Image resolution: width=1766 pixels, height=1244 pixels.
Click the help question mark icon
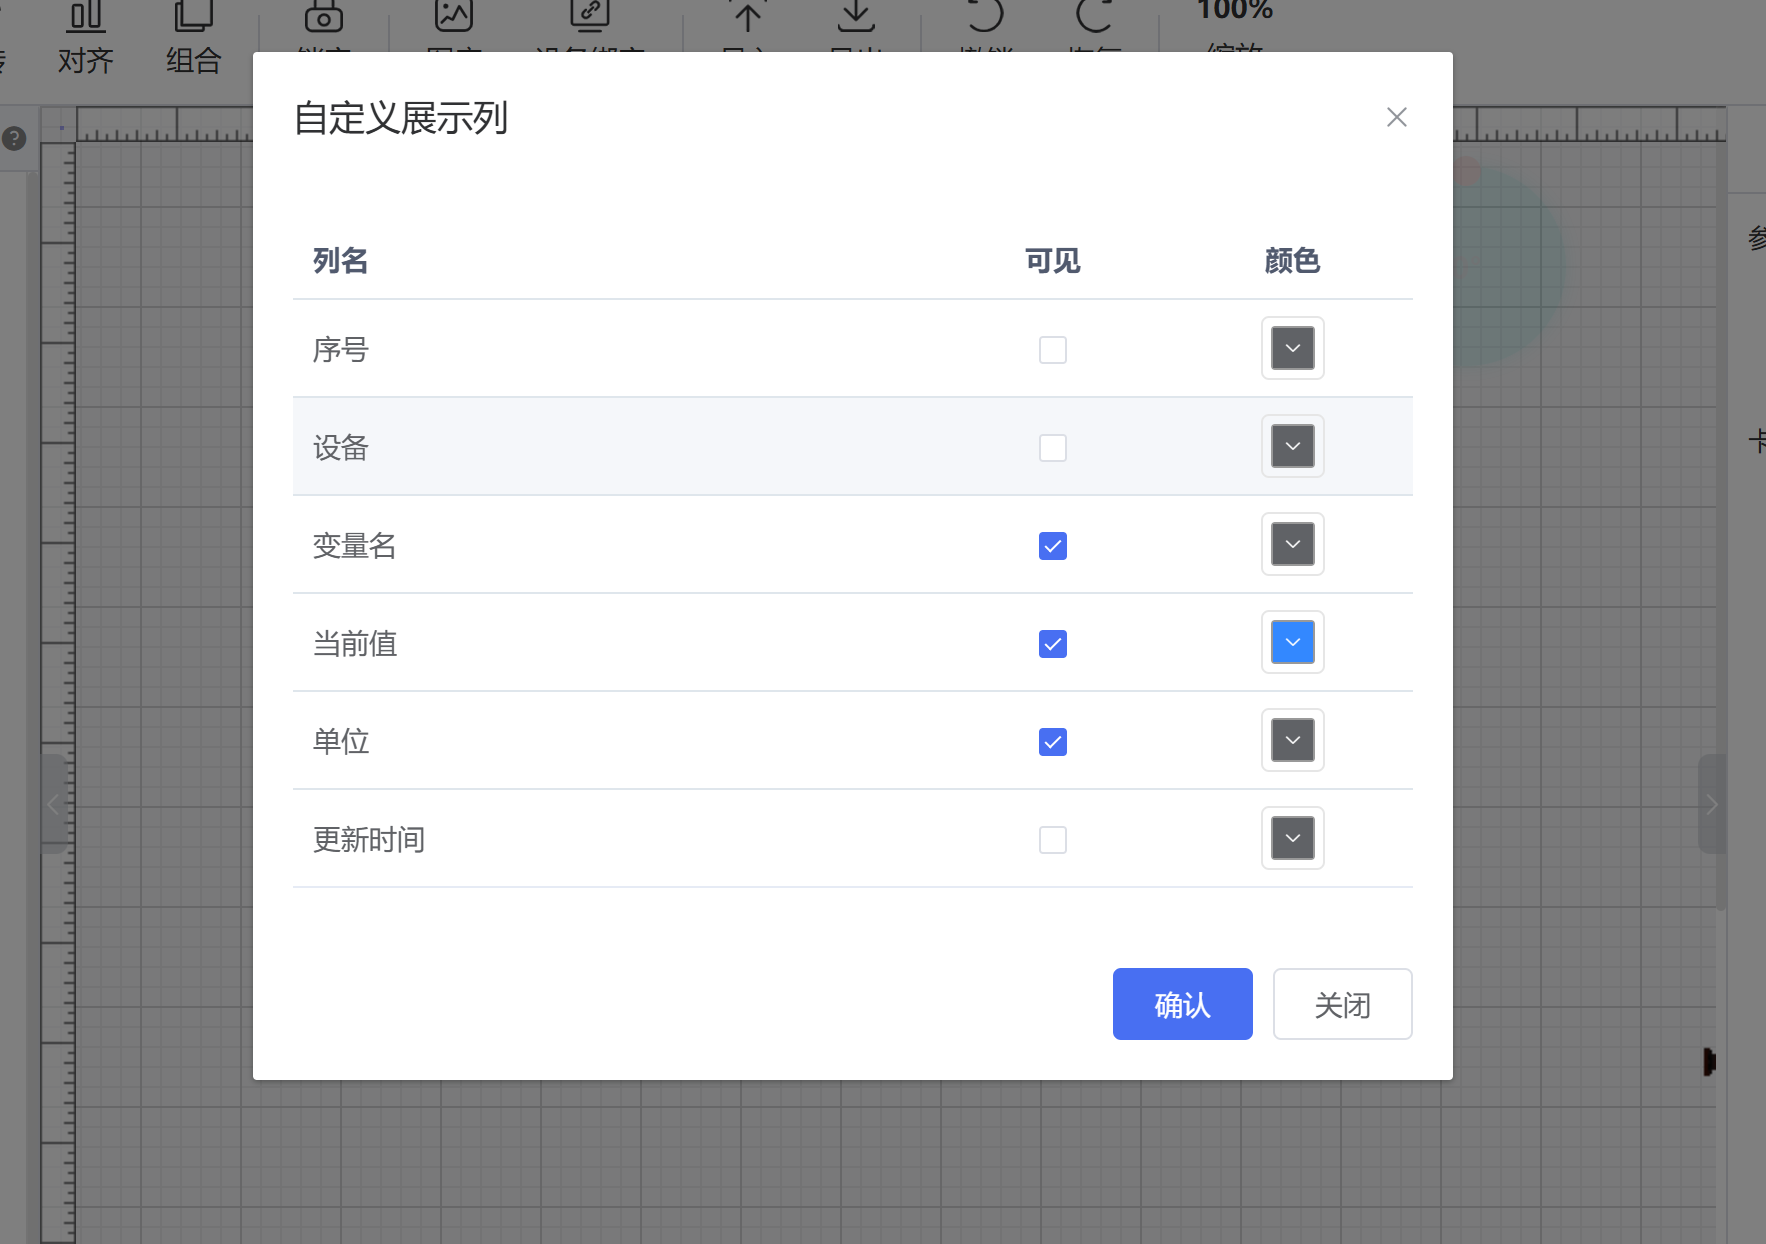point(14,138)
